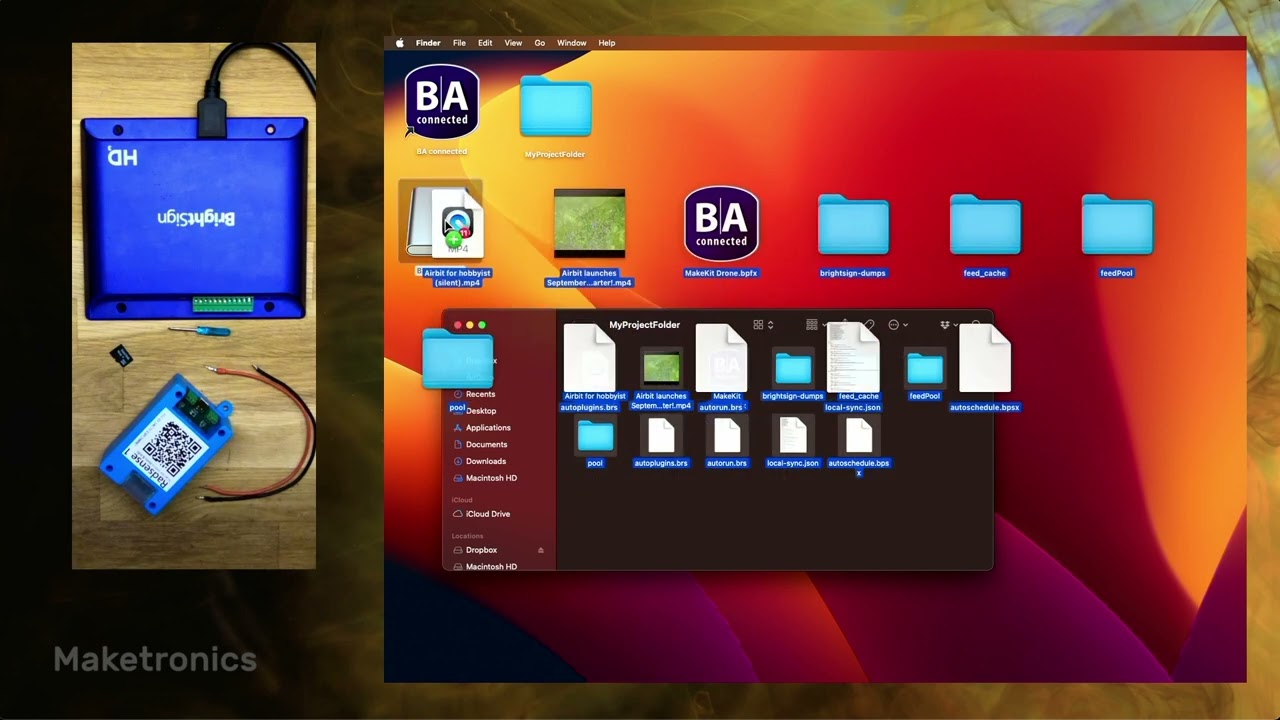Open the File menu
The height and width of the screenshot is (720, 1280).
pos(459,43)
